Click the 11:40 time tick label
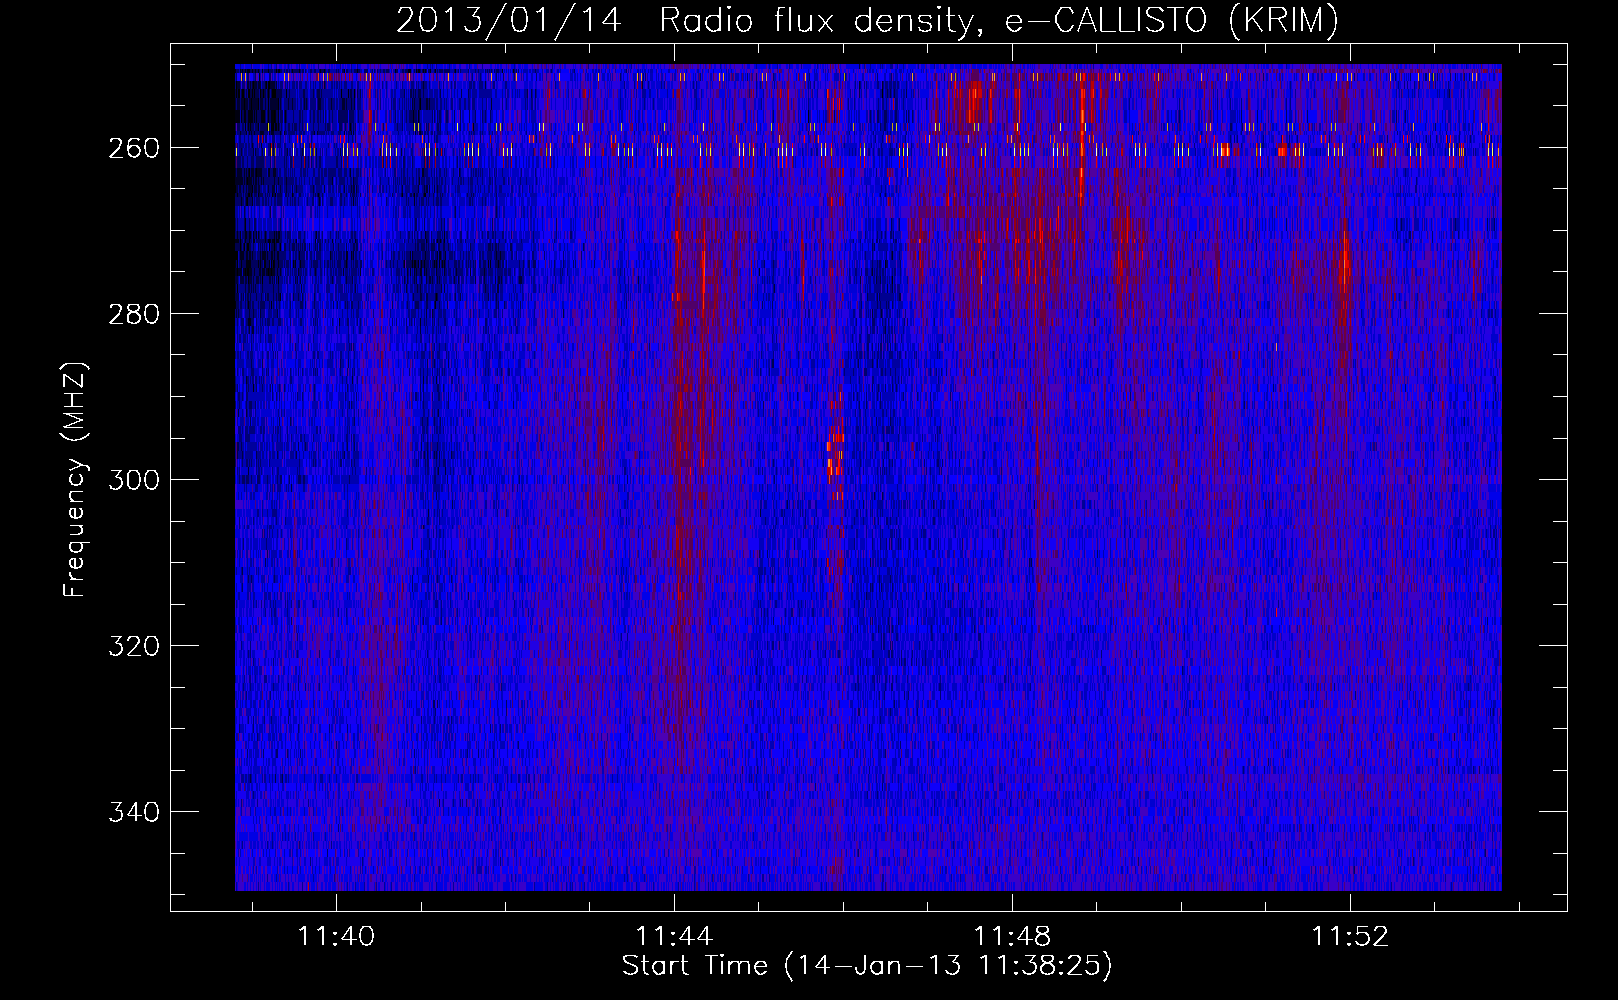The height and width of the screenshot is (1000, 1618). 336,936
